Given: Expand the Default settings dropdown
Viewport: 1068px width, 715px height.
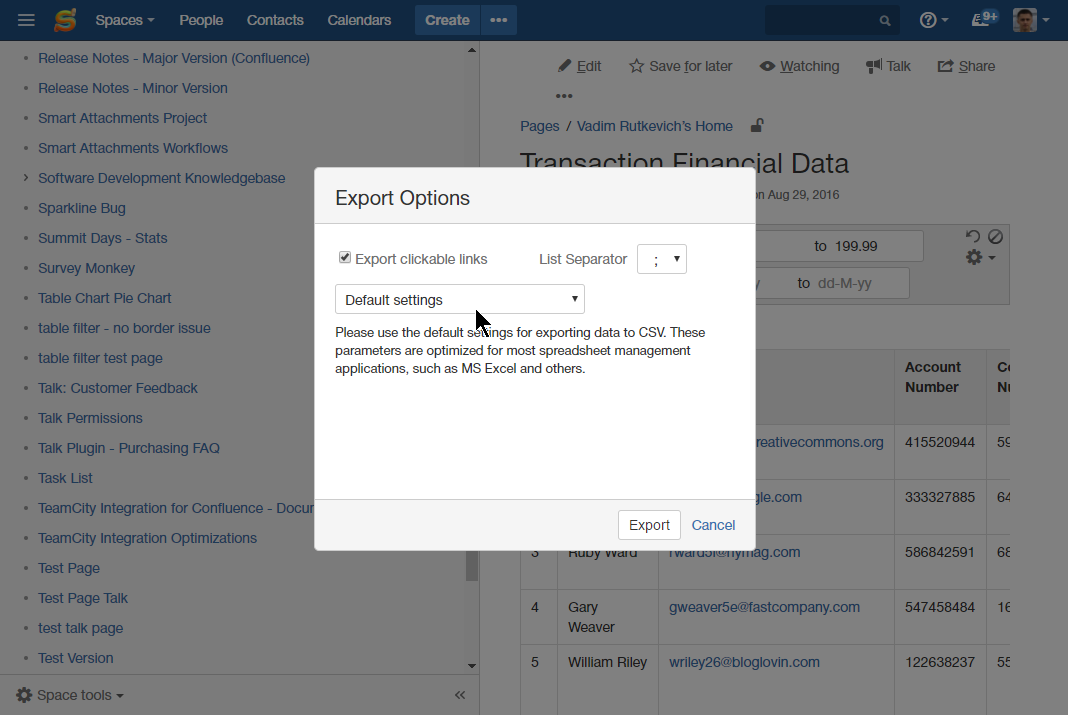Looking at the screenshot, I should tap(459, 299).
